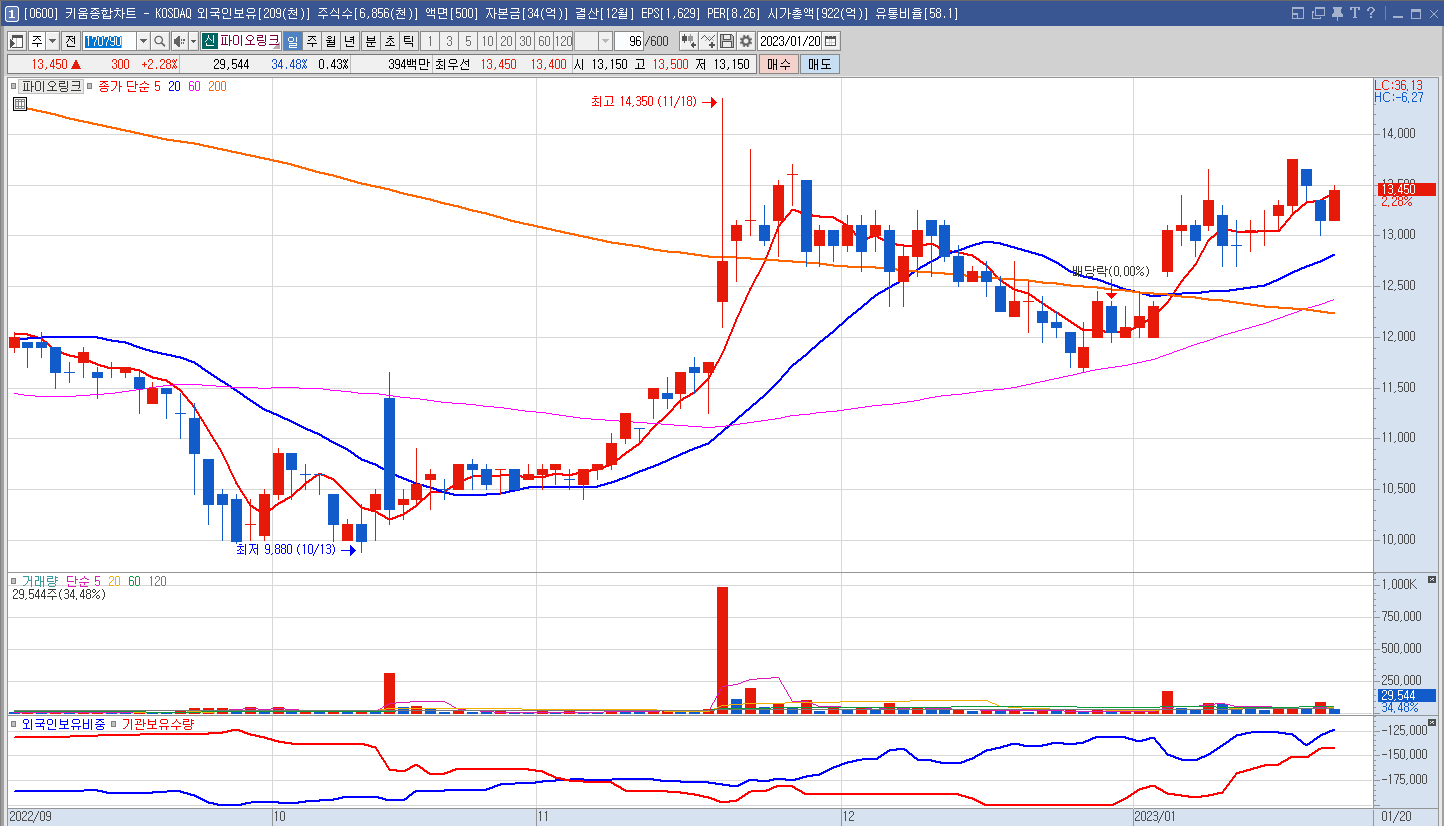Click the 60 price moving average label
Viewport: 1444px width, 826px height.
click(x=194, y=87)
